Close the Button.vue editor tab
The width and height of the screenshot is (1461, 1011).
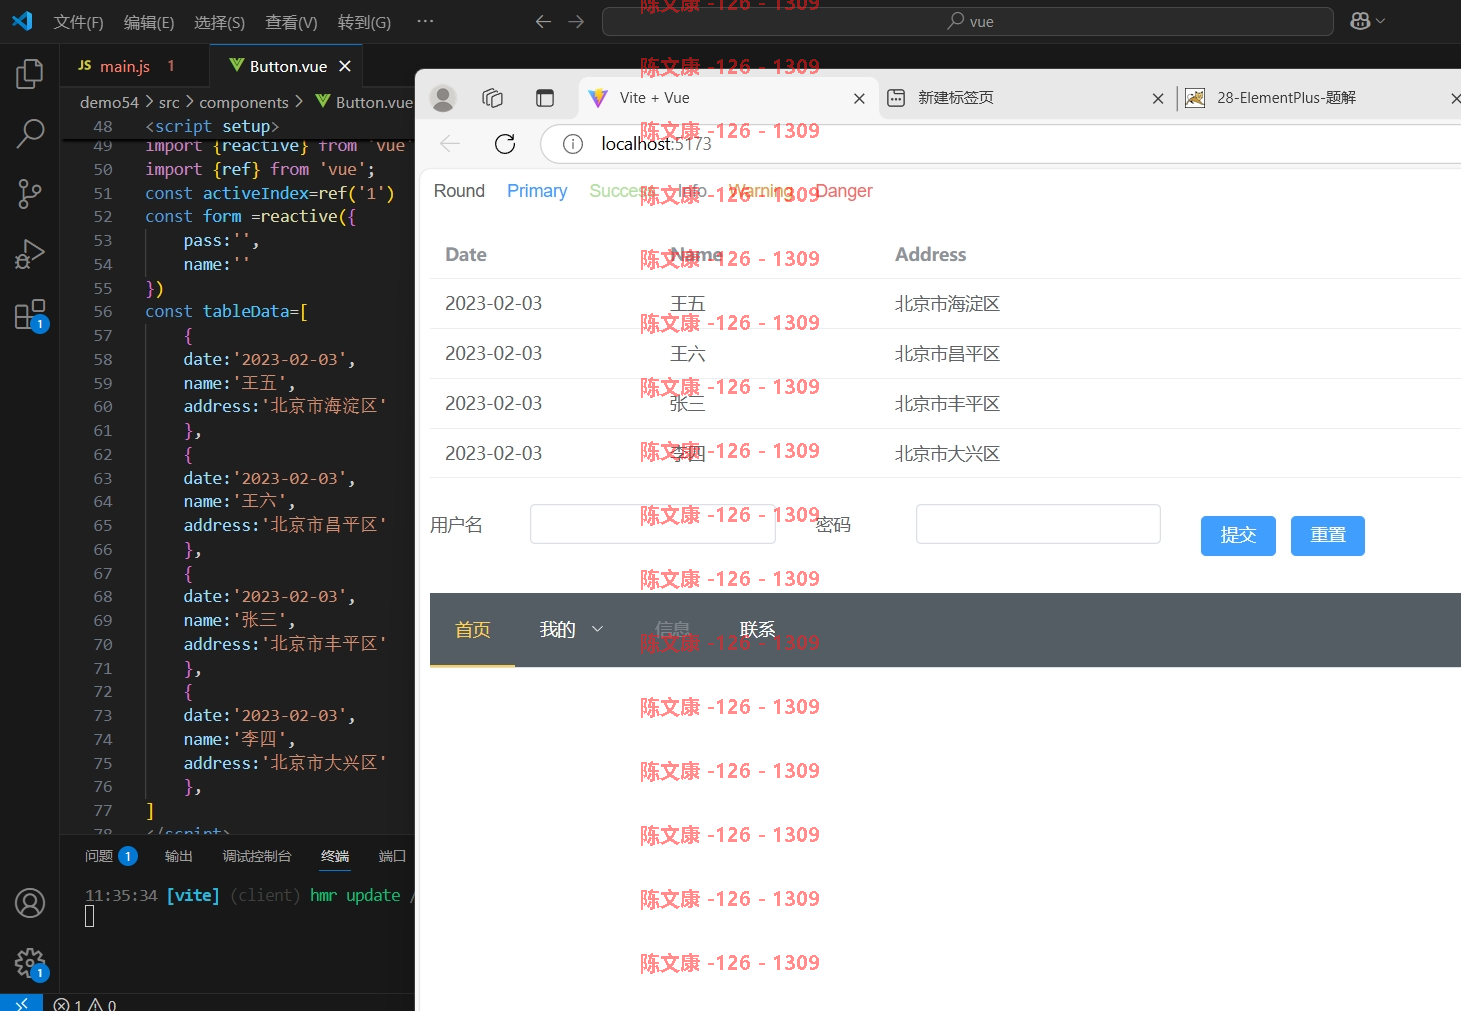click(x=345, y=66)
